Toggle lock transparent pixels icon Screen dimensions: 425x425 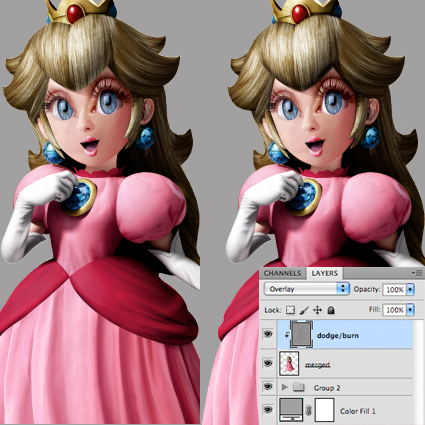tap(290, 310)
